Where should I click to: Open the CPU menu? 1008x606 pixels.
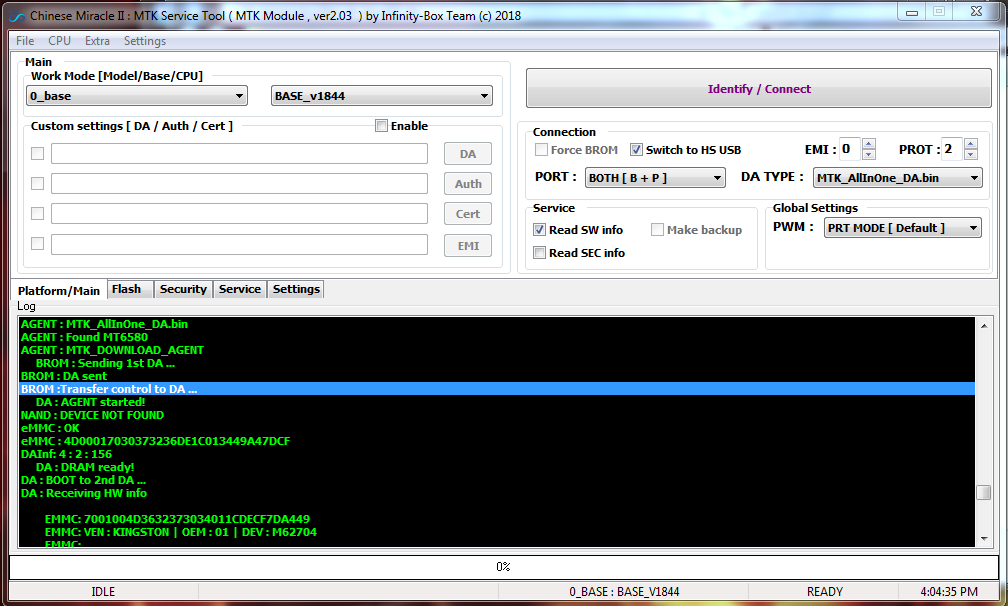59,40
